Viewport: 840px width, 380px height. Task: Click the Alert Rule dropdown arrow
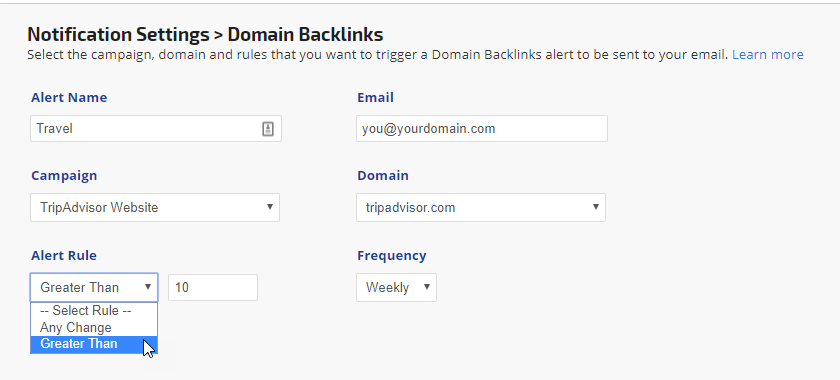tap(148, 287)
